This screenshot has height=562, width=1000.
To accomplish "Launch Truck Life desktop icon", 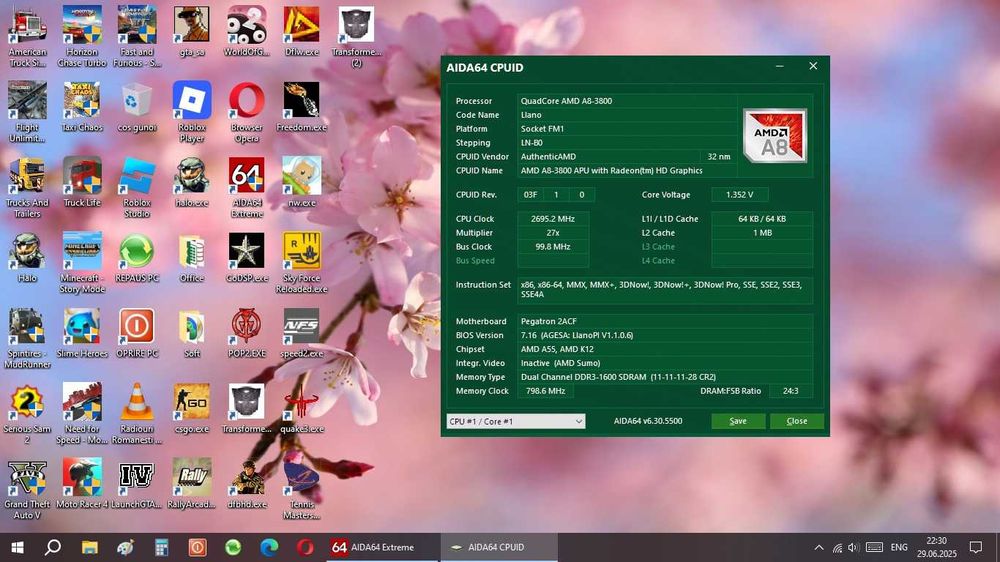I will click(x=82, y=182).
